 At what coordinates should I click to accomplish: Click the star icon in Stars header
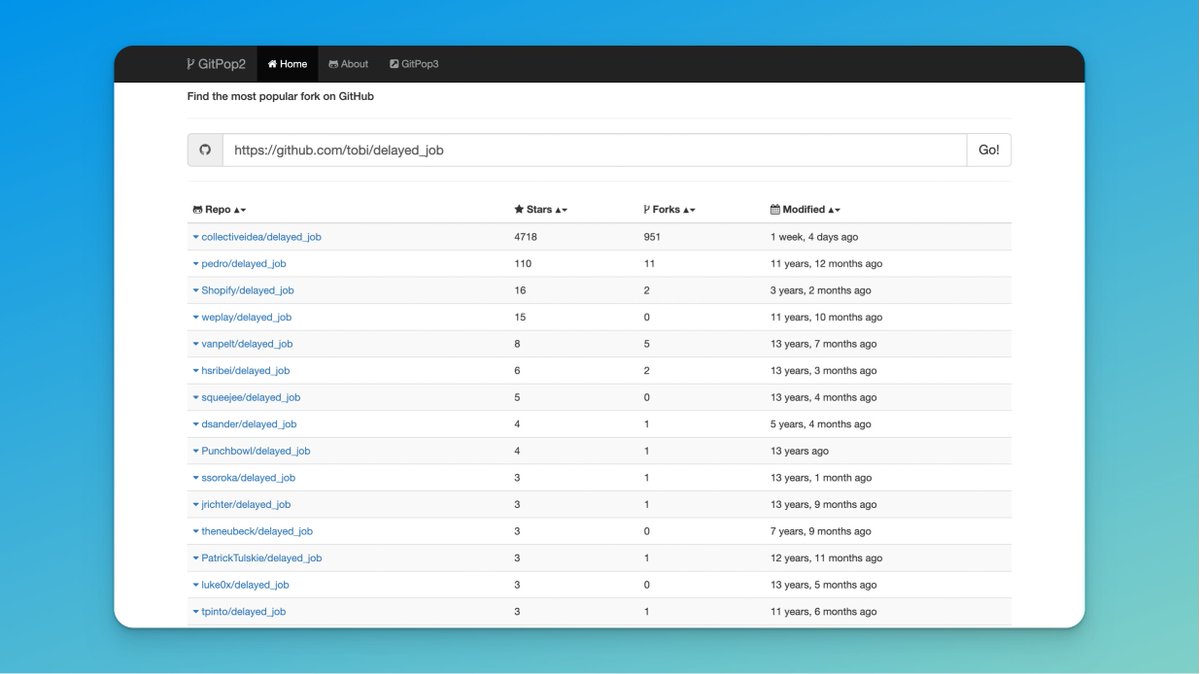click(x=519, y=210)
